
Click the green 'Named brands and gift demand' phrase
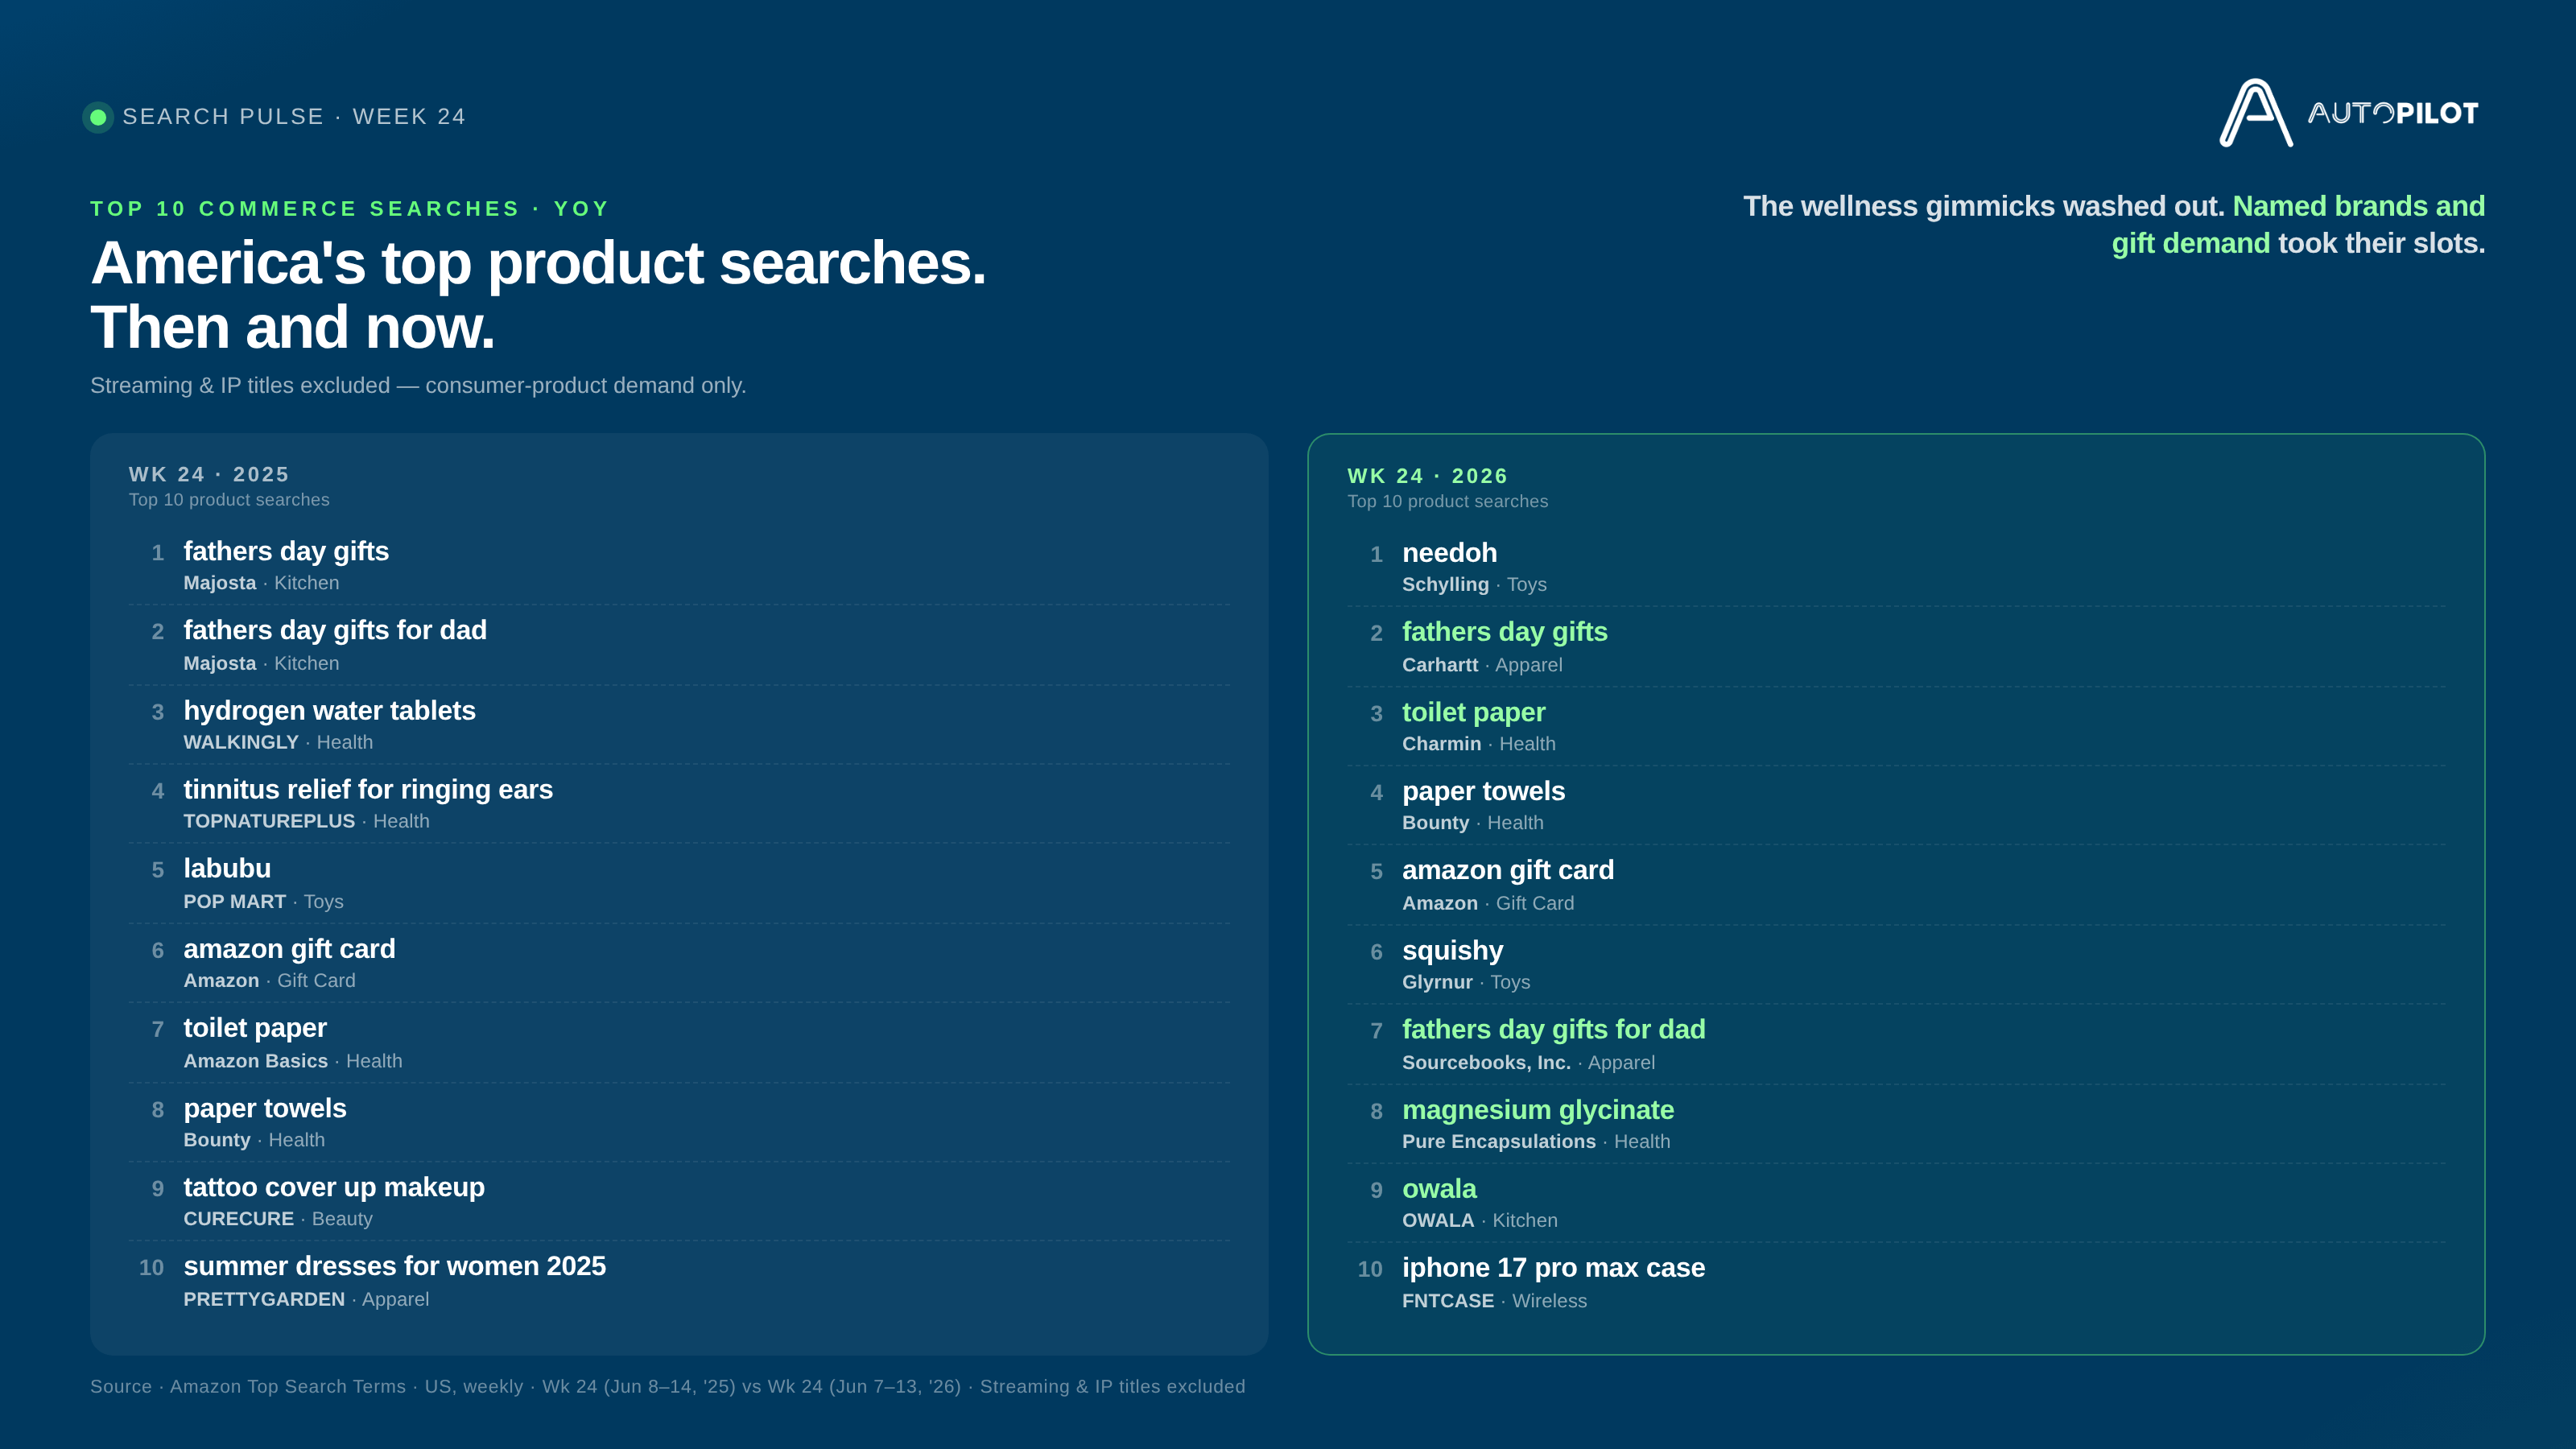(2298, 224)
